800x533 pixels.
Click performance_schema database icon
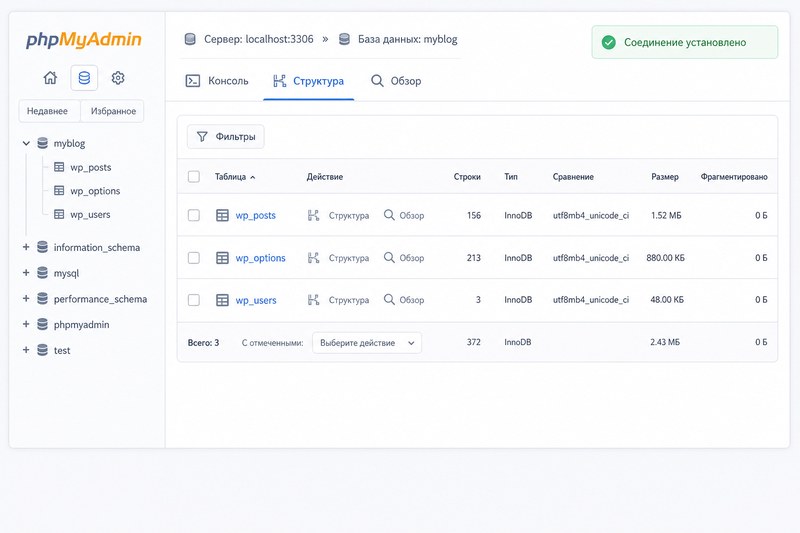pyautogui.click(x=43, y=298)
